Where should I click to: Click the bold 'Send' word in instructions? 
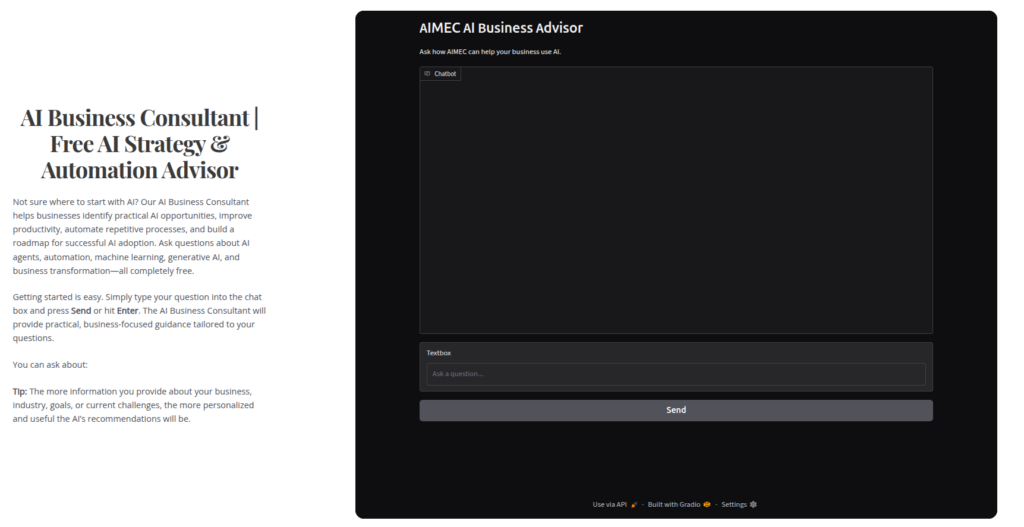click(81, 311)
